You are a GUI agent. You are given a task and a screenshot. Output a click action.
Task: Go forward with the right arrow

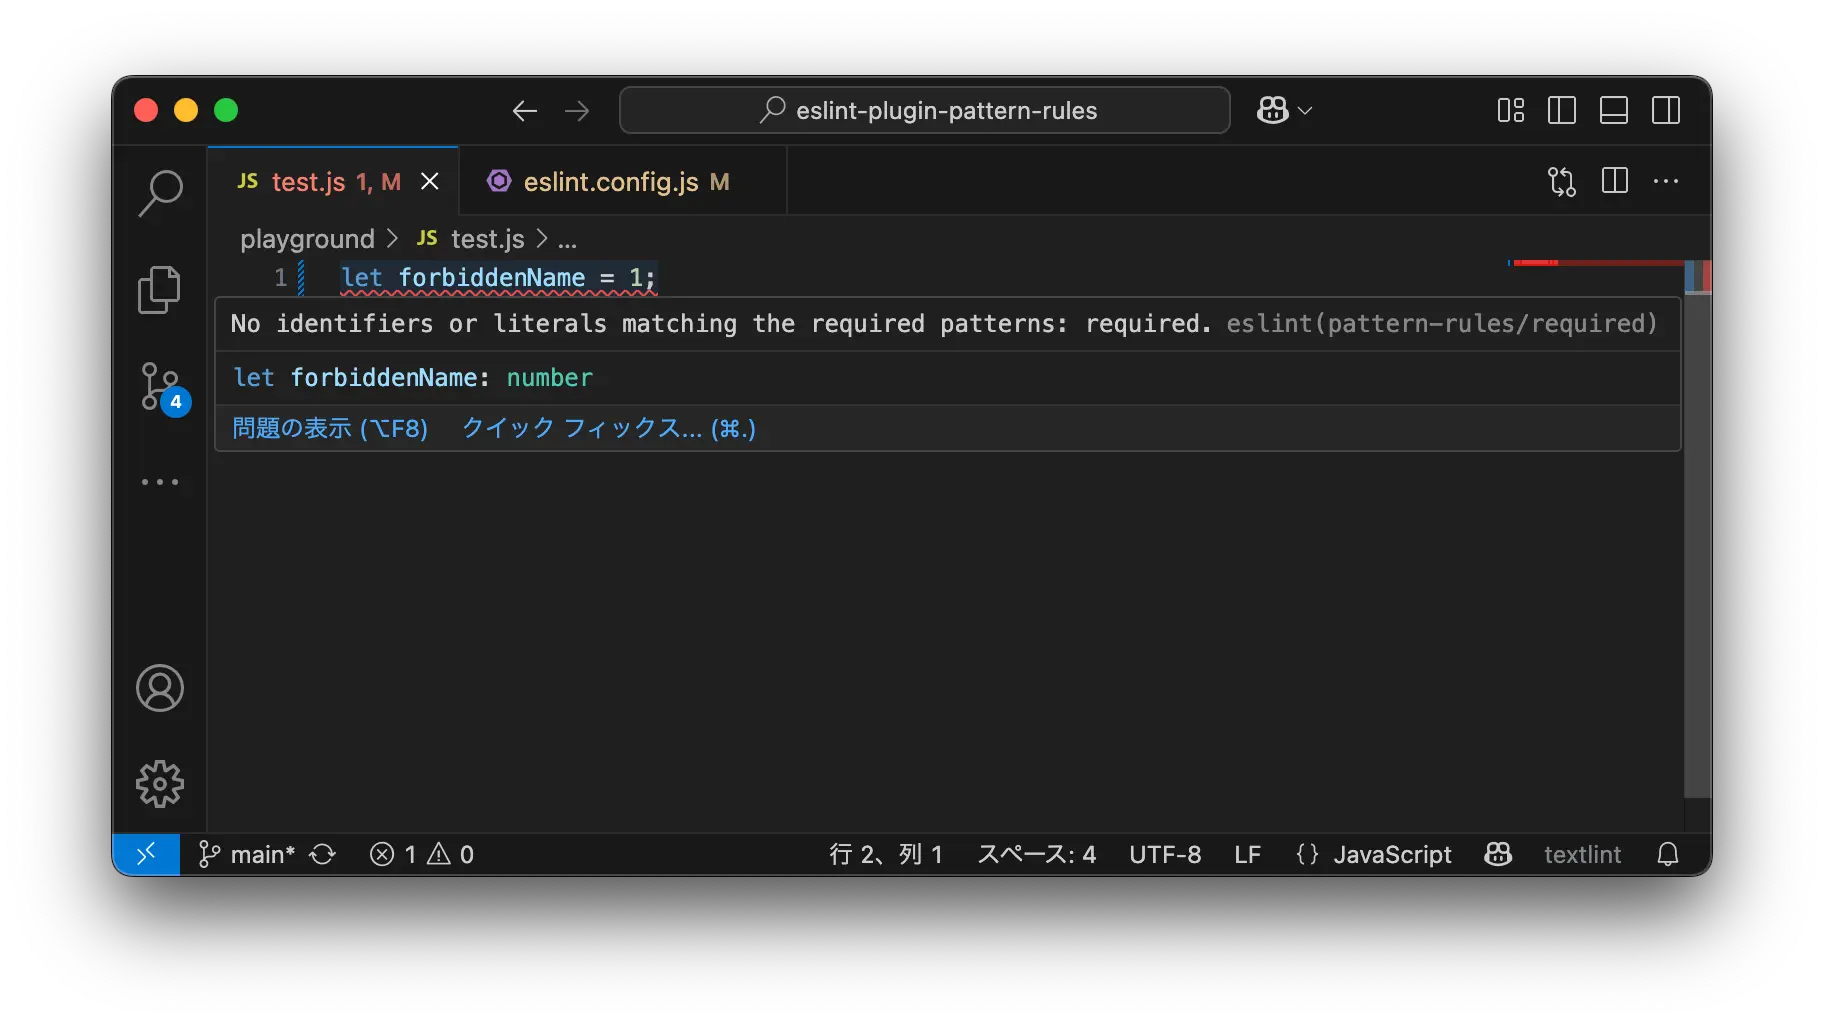point(577,111)
